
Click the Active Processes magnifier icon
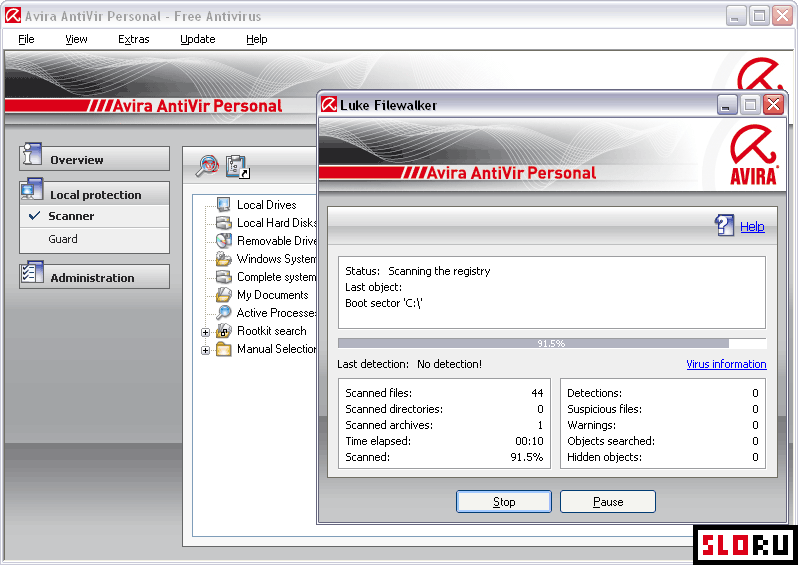pyautogui.click(x=223, y=313)
